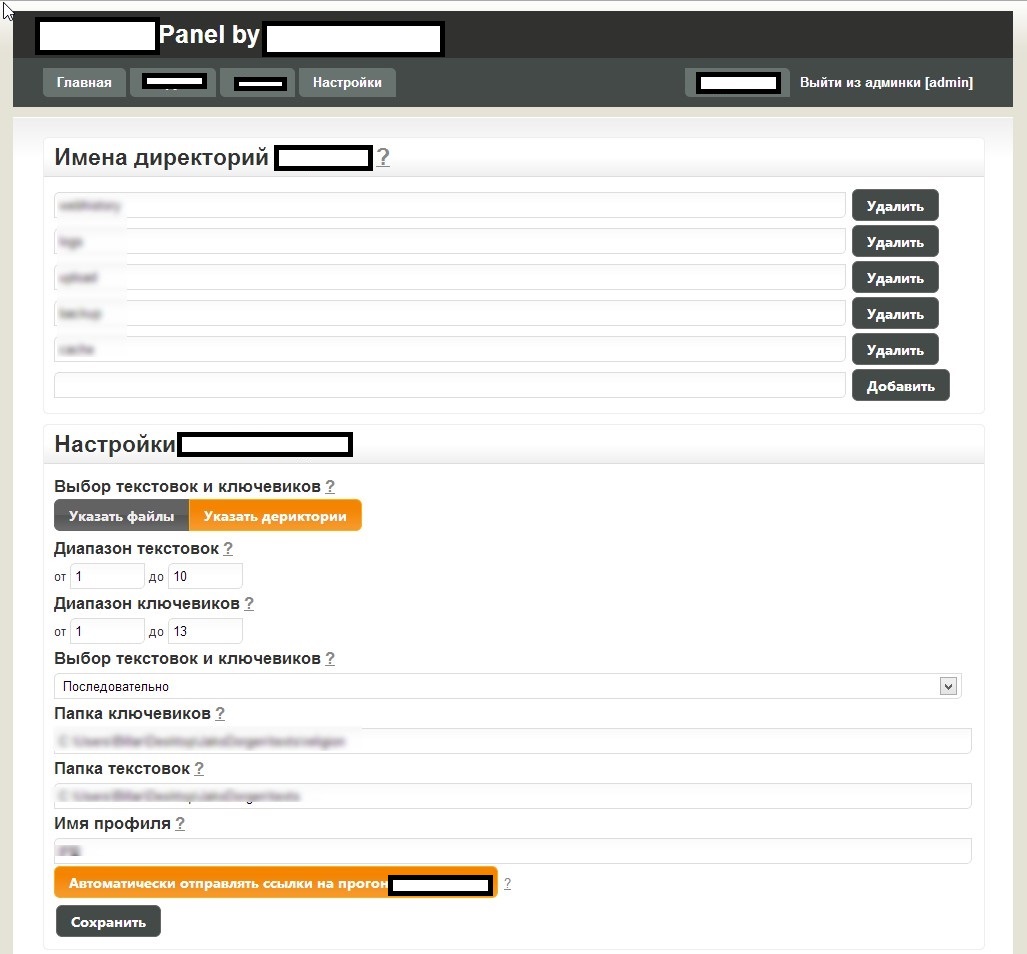This screenshot has width=1027, height=954.
Task: Click help icon after the orange auto-send button
Action: tap(507, 884)
